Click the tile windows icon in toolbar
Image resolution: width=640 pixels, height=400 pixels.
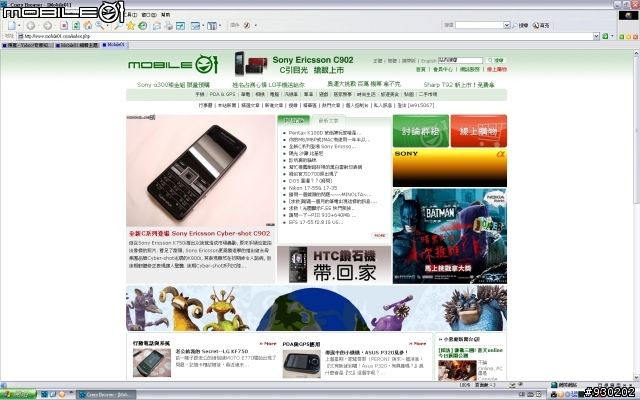211,26
